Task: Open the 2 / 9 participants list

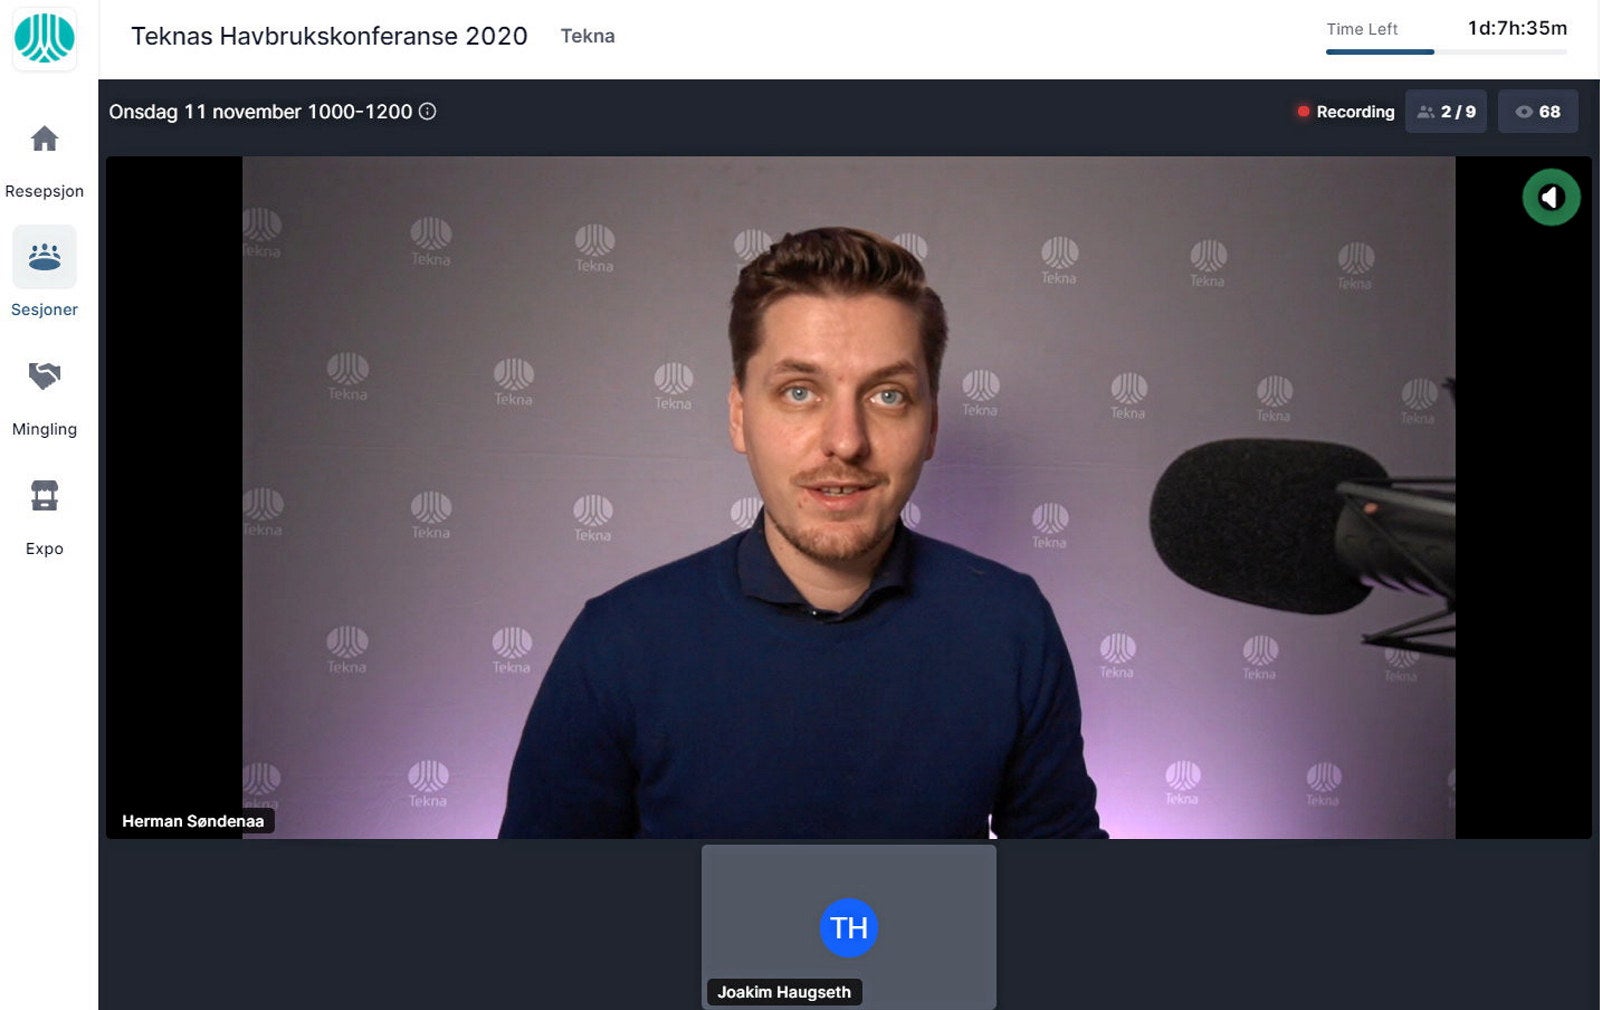Action: pyautogui.click(x=1445, y=111)
